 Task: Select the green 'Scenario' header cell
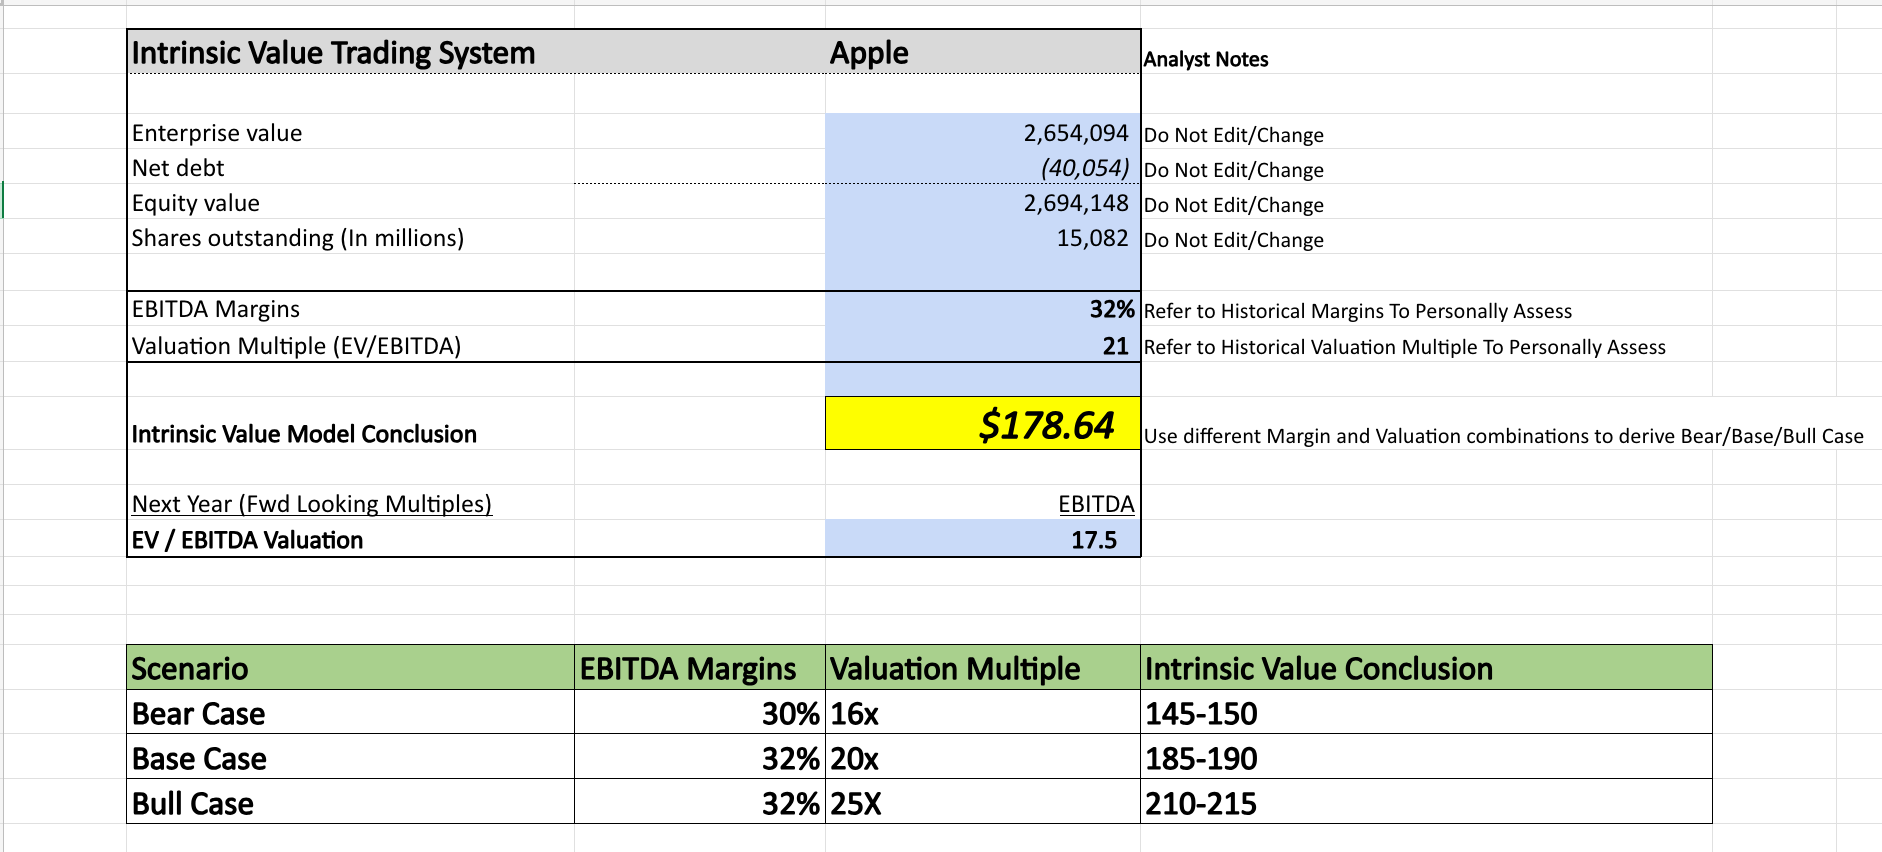point(351,668)
